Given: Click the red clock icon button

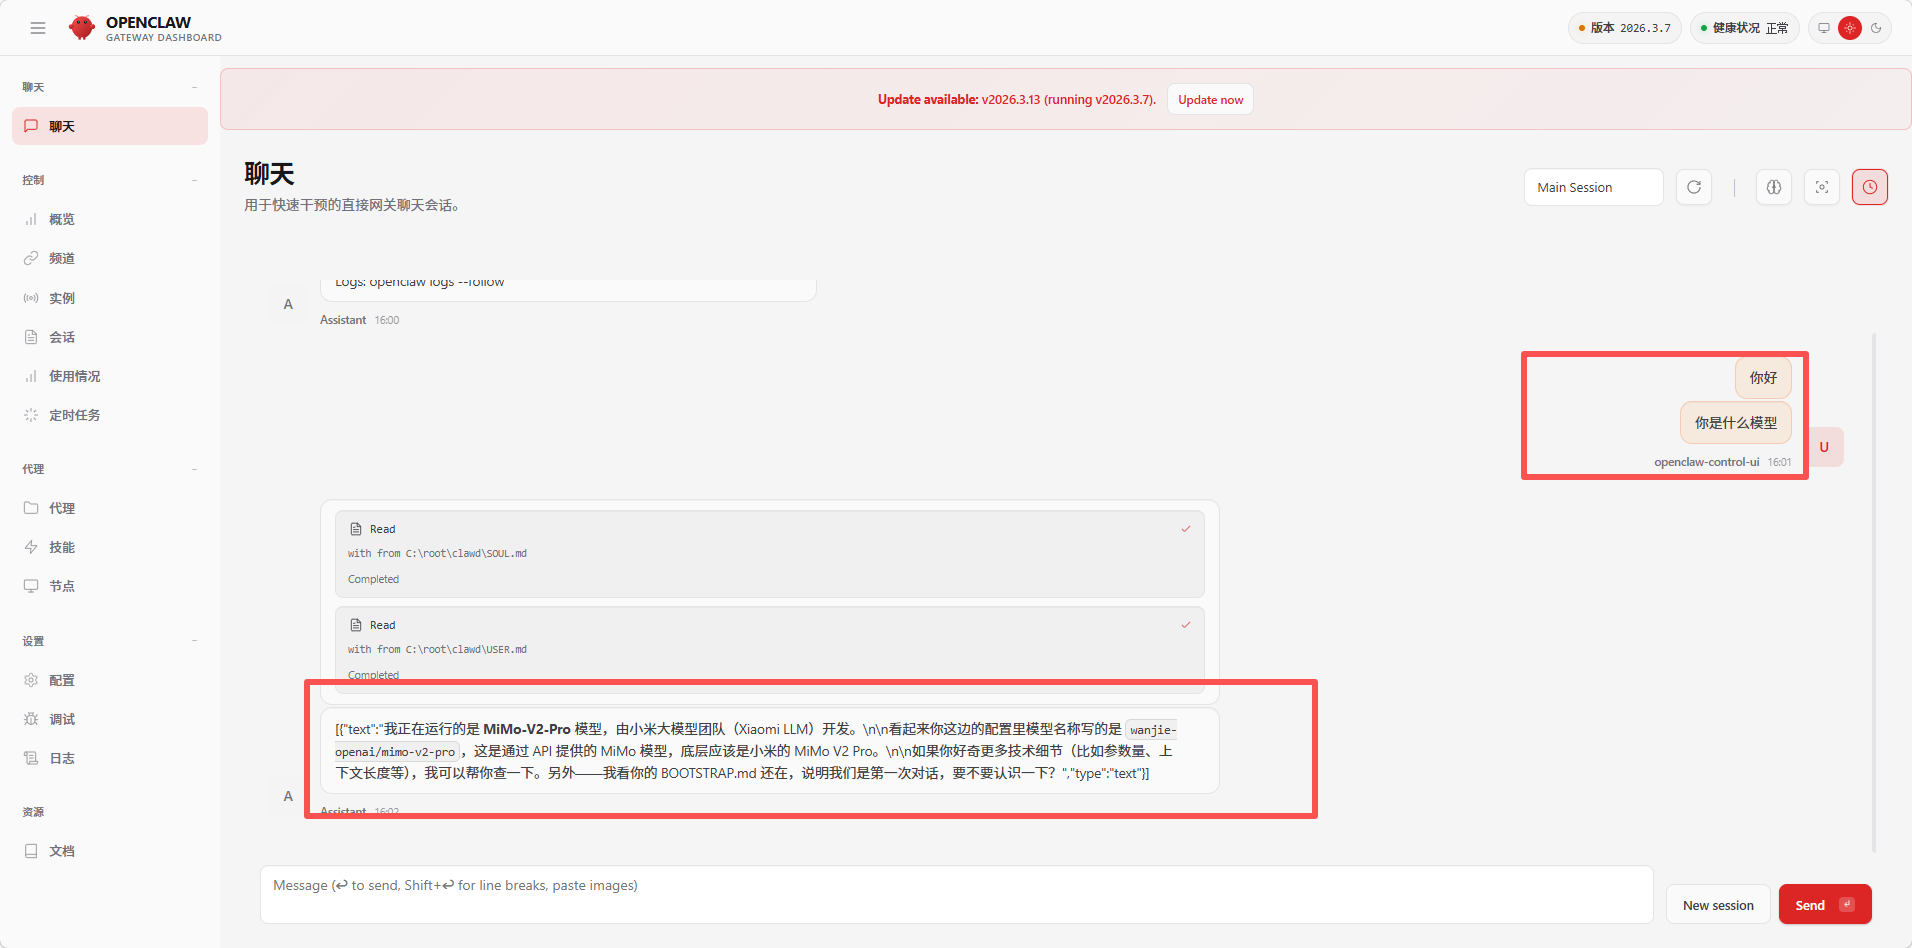Looking at the screenshot, I should 1869,187.
